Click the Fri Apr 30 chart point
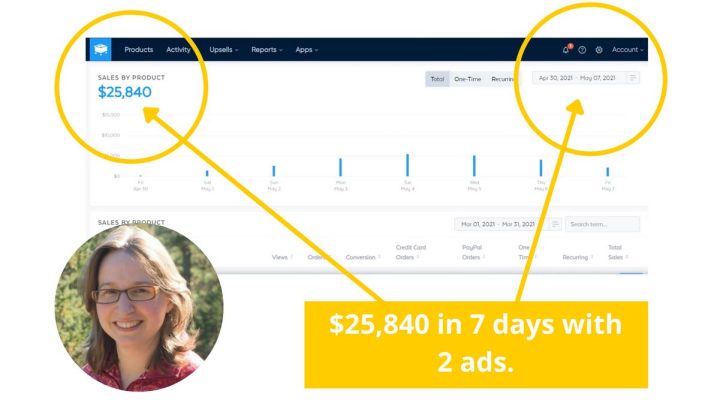This screenshot has width=723, height=400. coord(140,176)
